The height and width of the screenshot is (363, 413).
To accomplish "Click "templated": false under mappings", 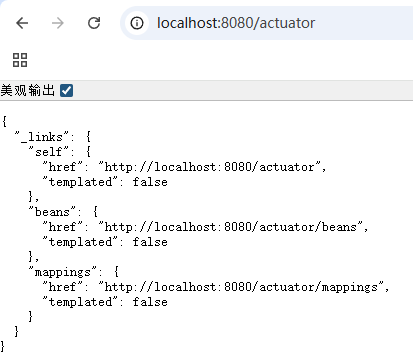I will coord(105,302).
